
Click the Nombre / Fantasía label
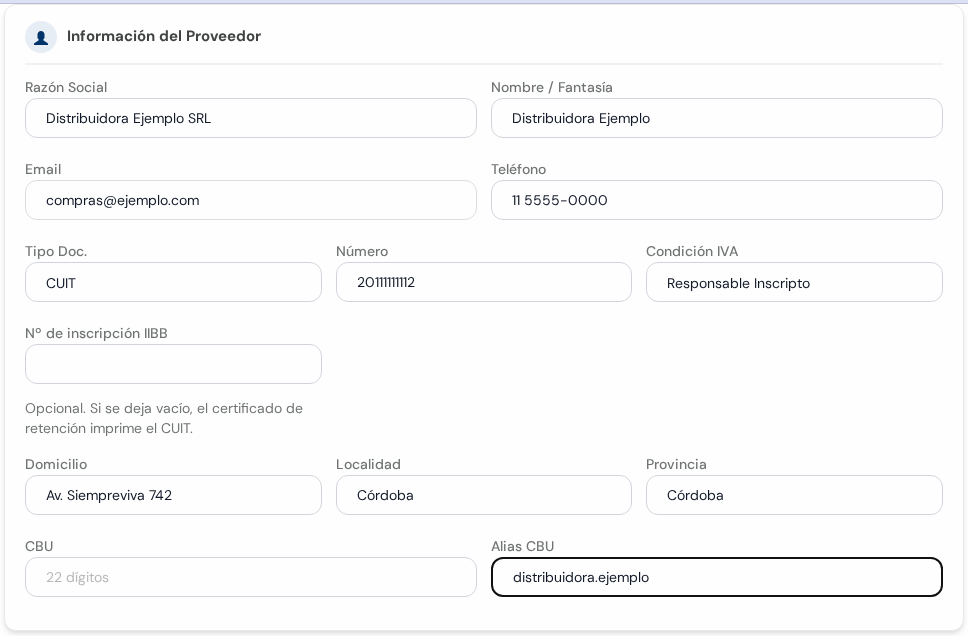[x=552, y=87]
